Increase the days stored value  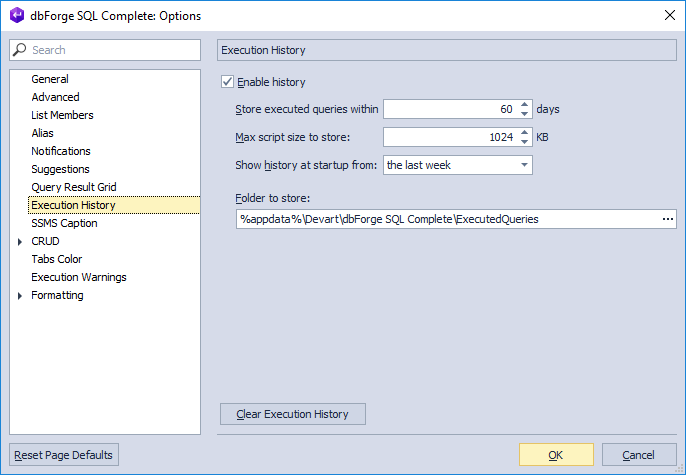[525, 104]
